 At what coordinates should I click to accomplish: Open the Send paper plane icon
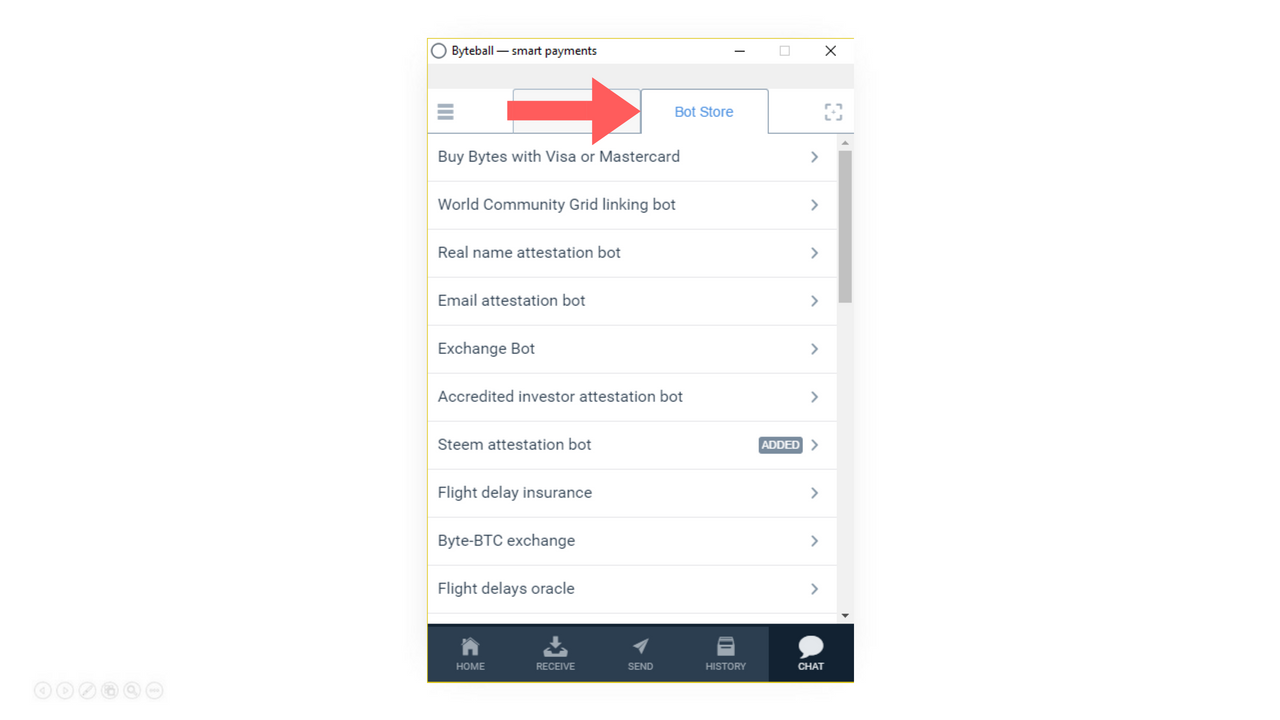click(x=640, y=654)
